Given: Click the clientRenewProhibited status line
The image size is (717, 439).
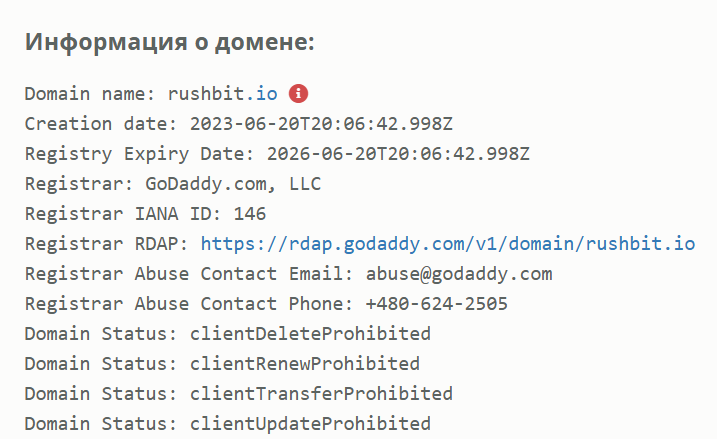Looking at the screenshot, I should tap(222, 363).
